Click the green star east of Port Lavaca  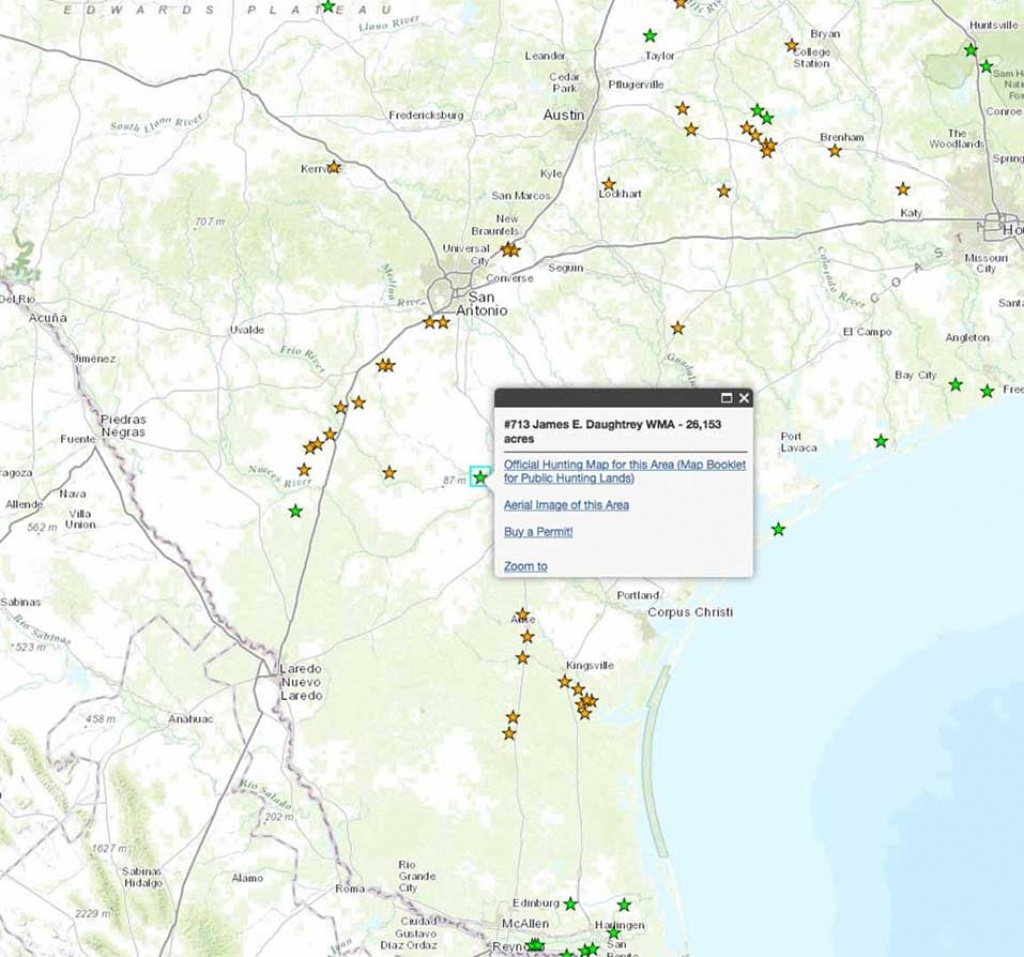(x=881, y=440)
